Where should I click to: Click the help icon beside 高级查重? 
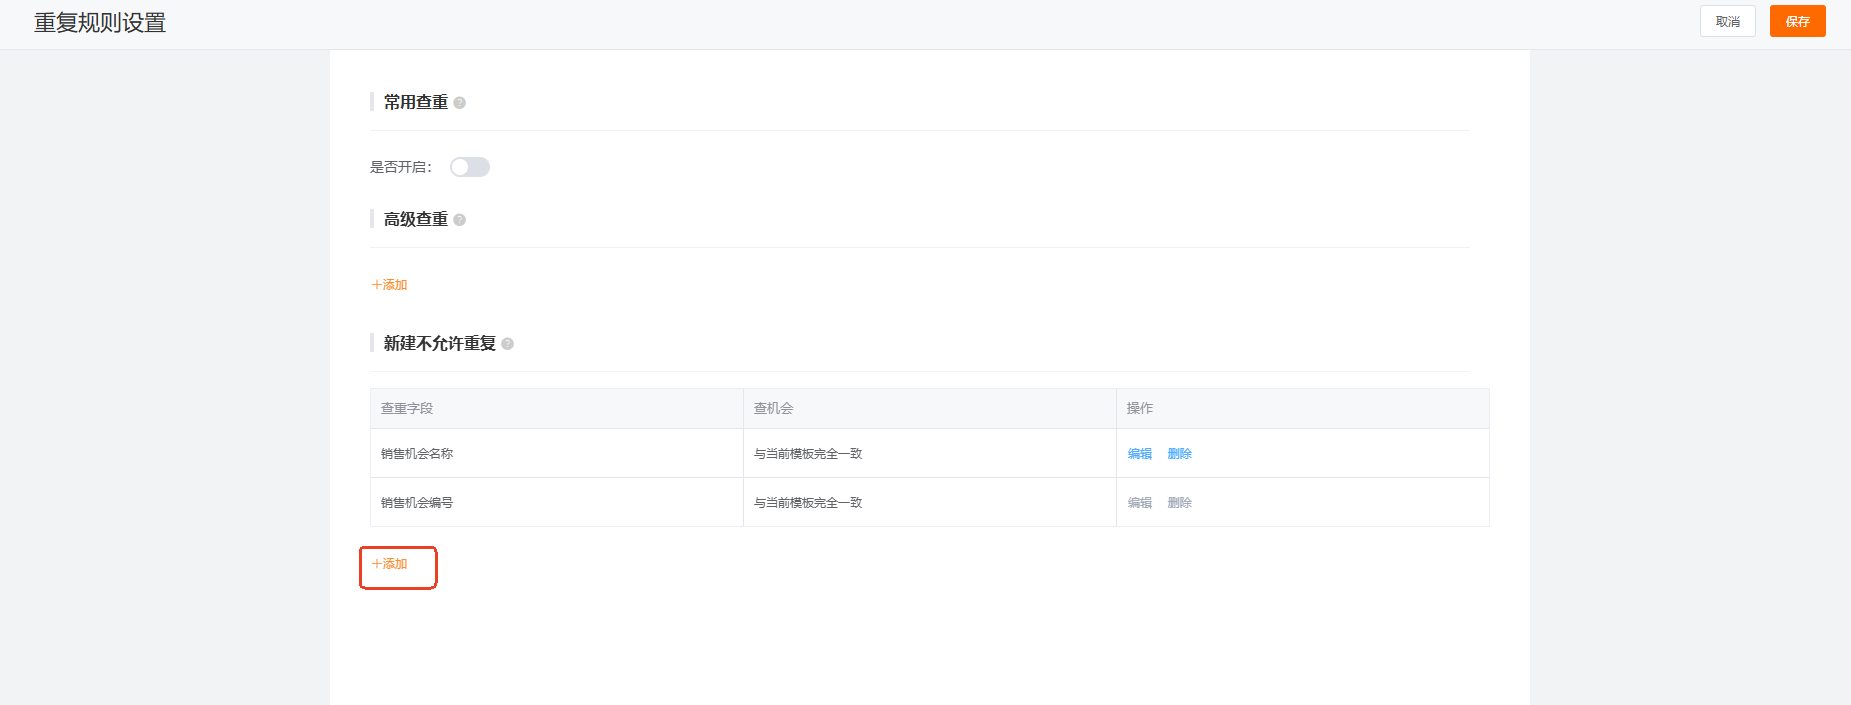pos(459,220)
